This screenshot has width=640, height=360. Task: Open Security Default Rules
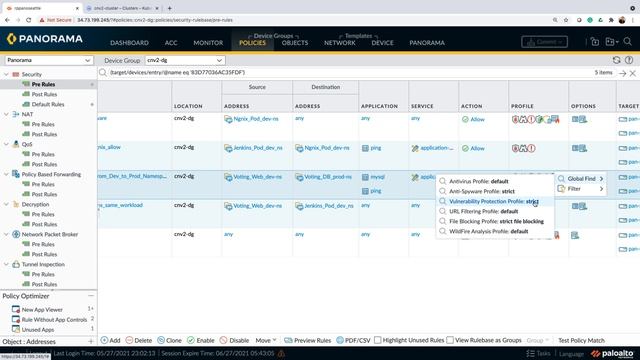pyautogui.click(x=48, y=104)
